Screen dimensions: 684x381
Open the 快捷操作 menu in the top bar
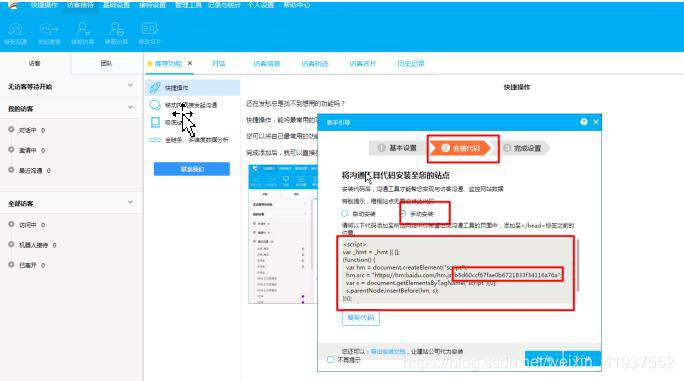coord(44,5)
